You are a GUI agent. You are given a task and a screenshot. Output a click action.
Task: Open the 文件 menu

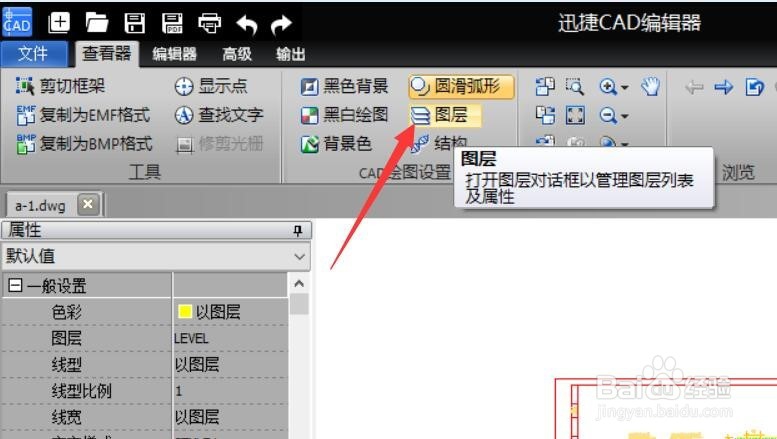tap(33, 54)
